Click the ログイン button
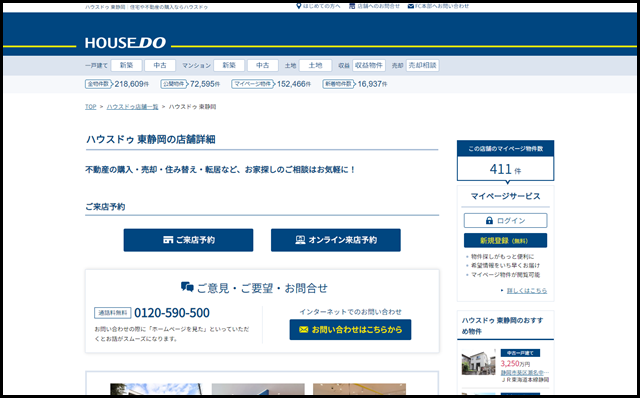640x398 pixels. 505,220
